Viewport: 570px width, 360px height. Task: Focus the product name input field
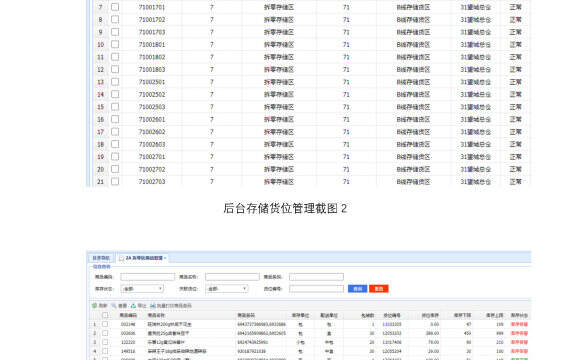click(x=232, y=277)
